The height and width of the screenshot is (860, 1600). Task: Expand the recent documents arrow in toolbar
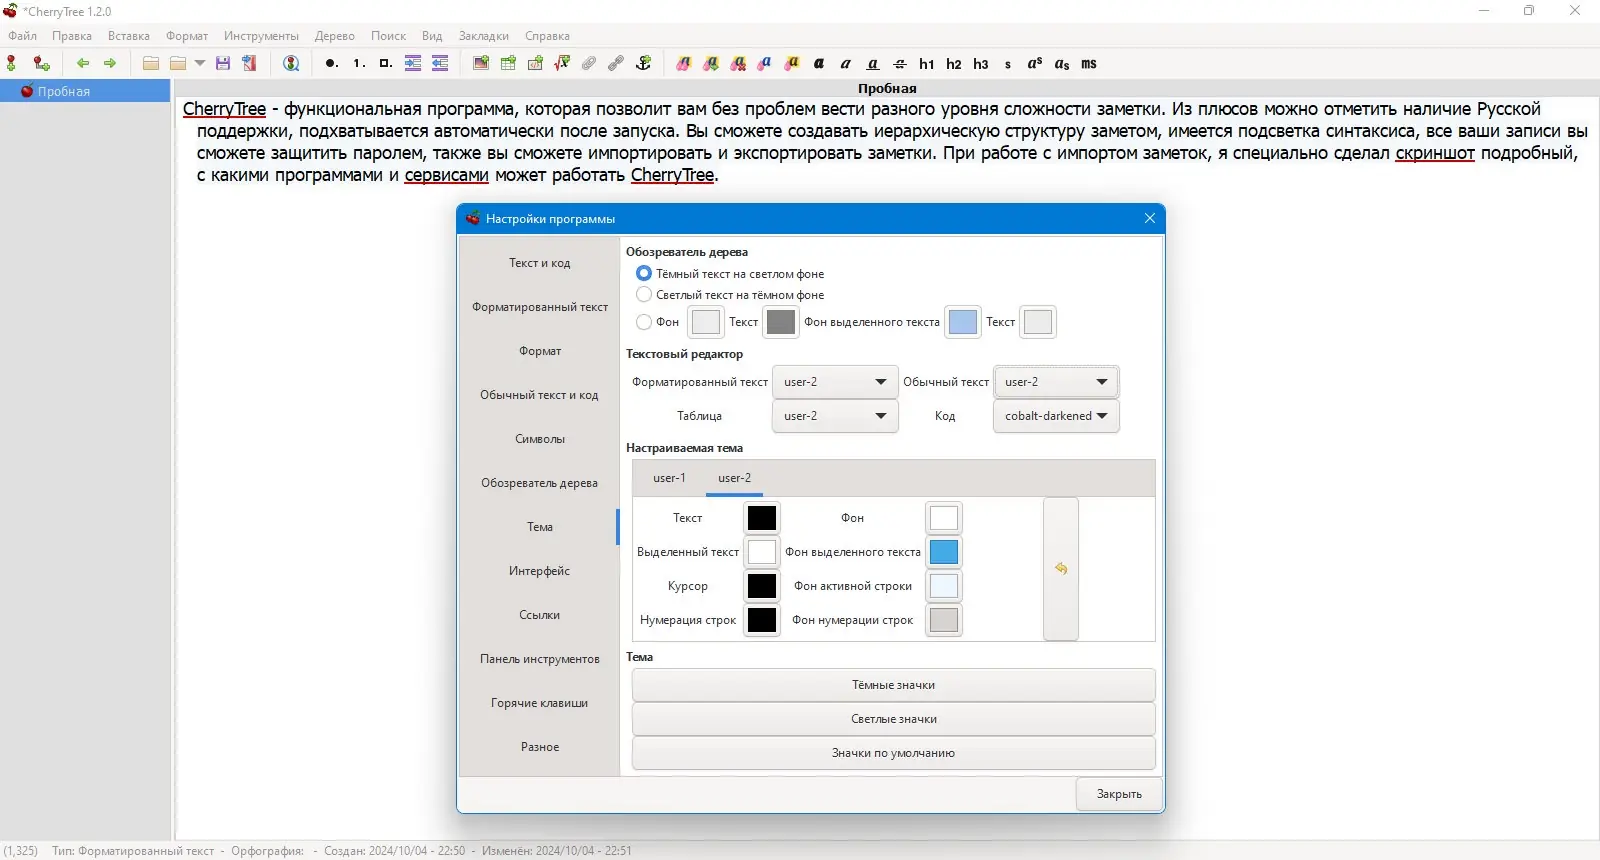pyautogui.click(x=200, y=63)
